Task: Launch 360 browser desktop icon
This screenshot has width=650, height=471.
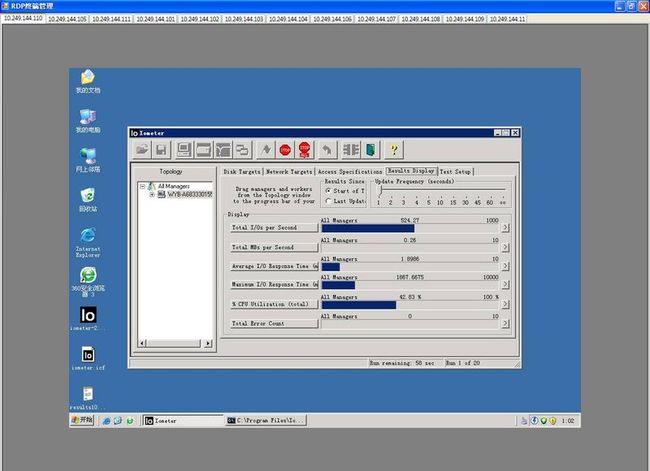Action: coord(88,282)
